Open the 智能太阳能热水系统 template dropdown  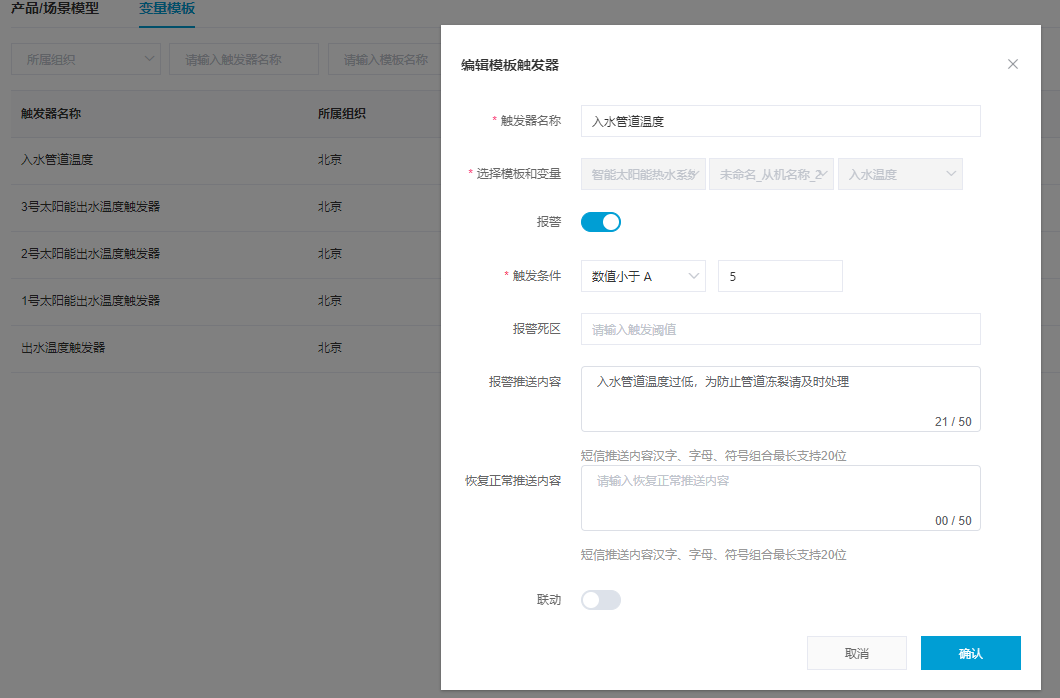(643, 174)
